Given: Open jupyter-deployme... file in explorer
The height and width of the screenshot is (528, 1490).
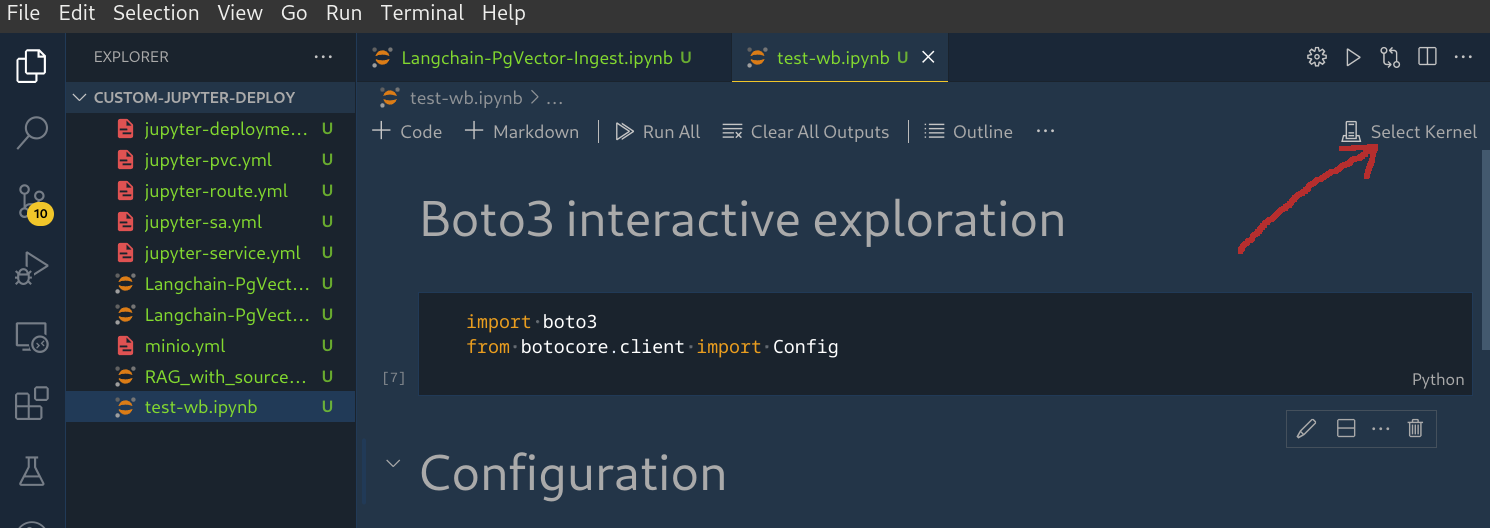Looking at the screenshot, I should tap(210, 129).
